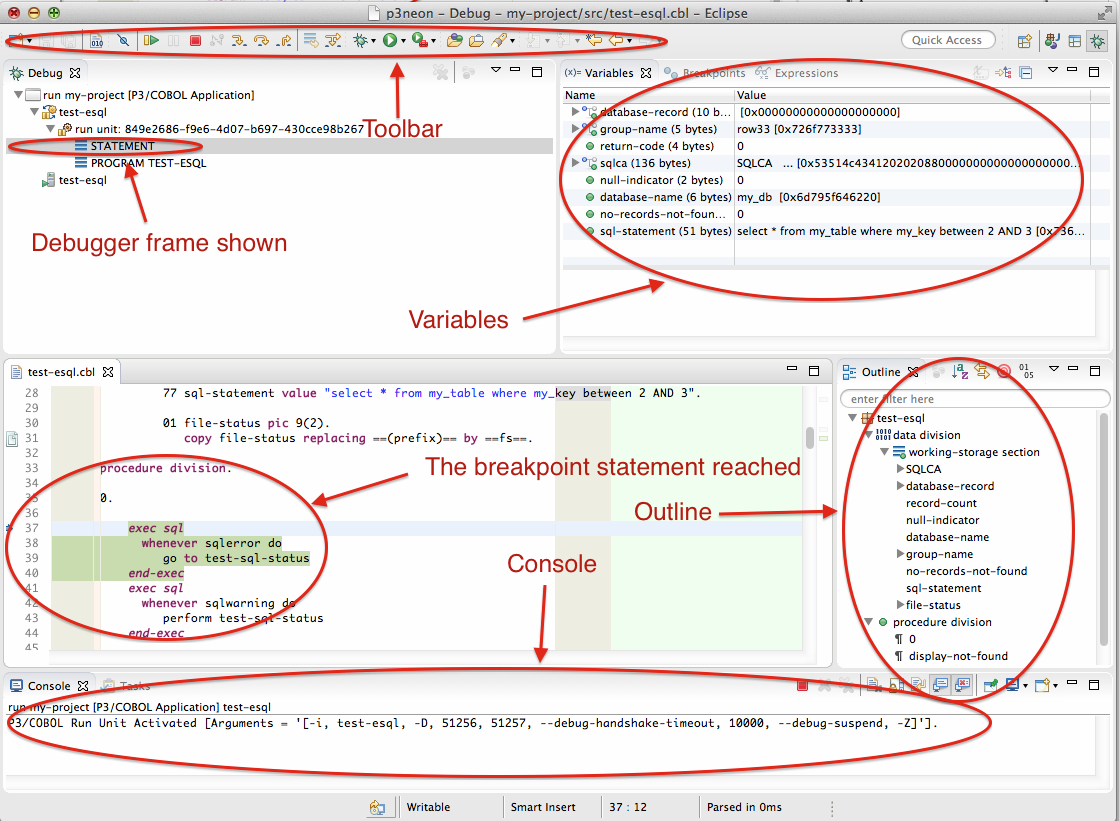
Task: Terminate the process from Console toolbar
Action: point(802,685)
